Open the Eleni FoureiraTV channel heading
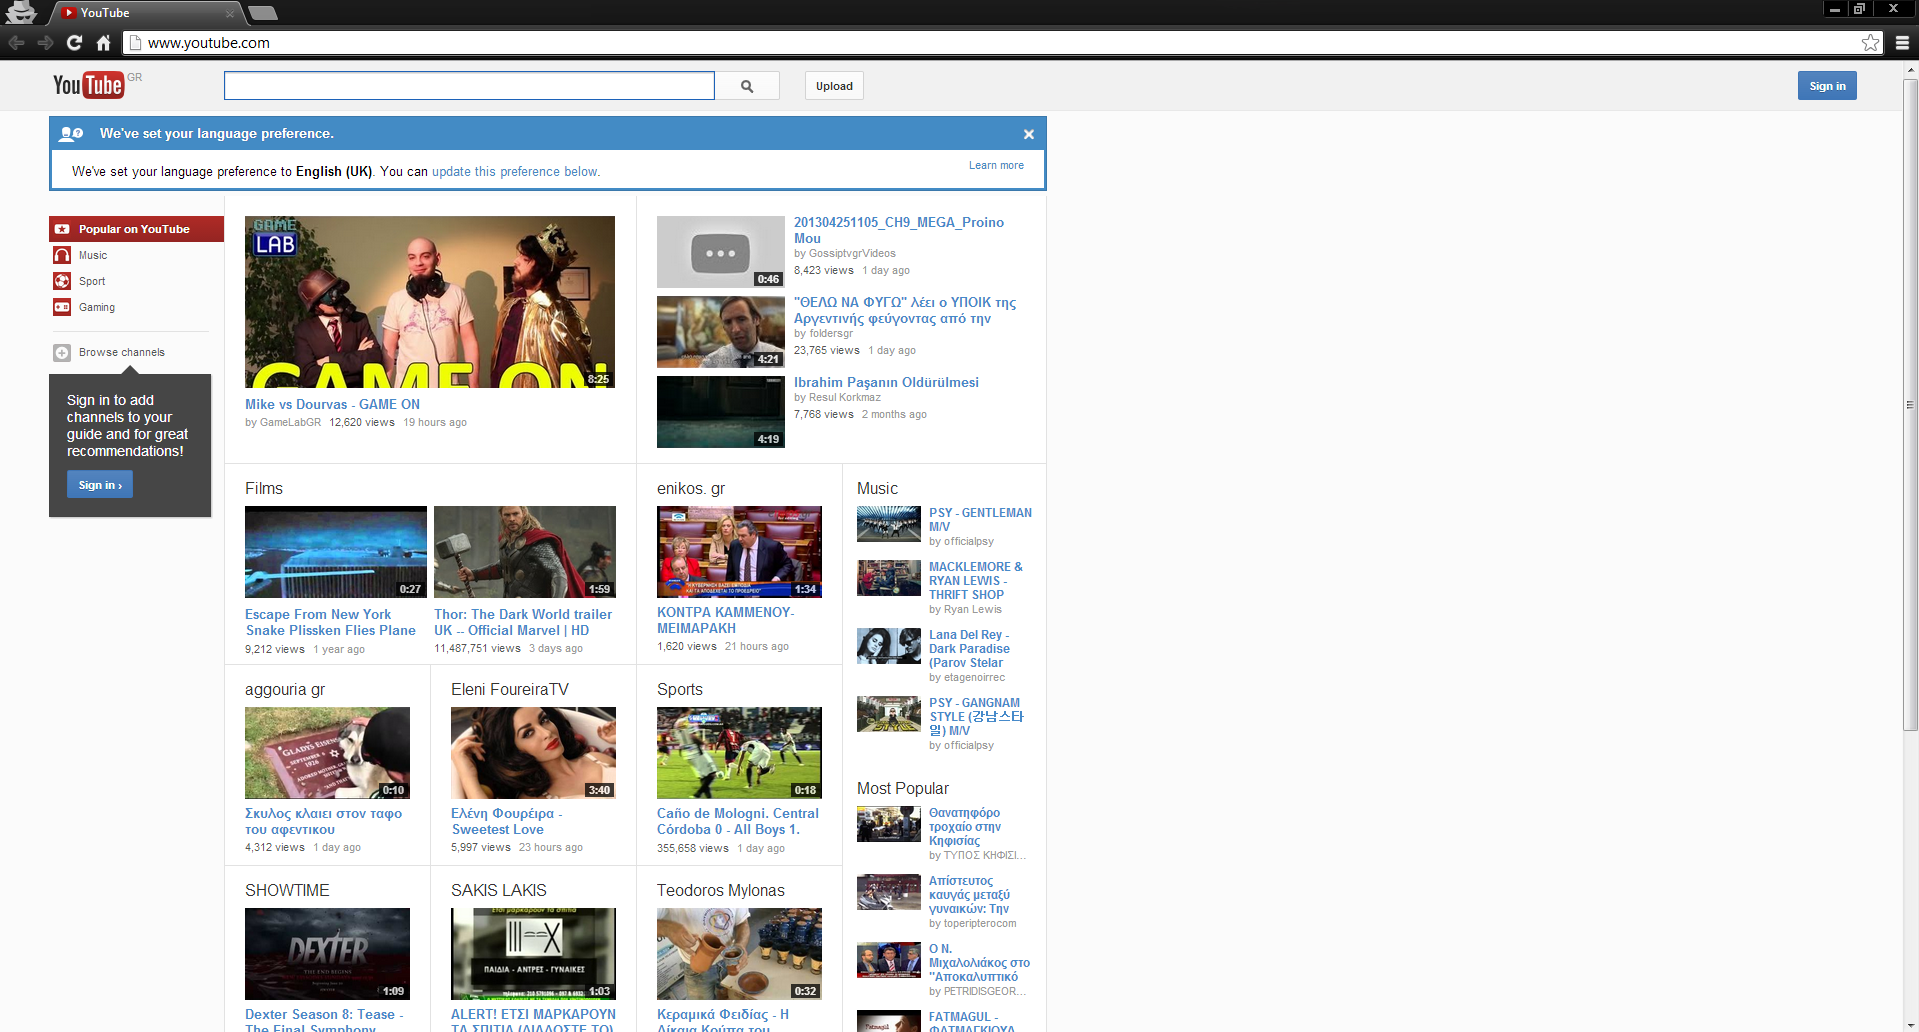 click(510, 689)
